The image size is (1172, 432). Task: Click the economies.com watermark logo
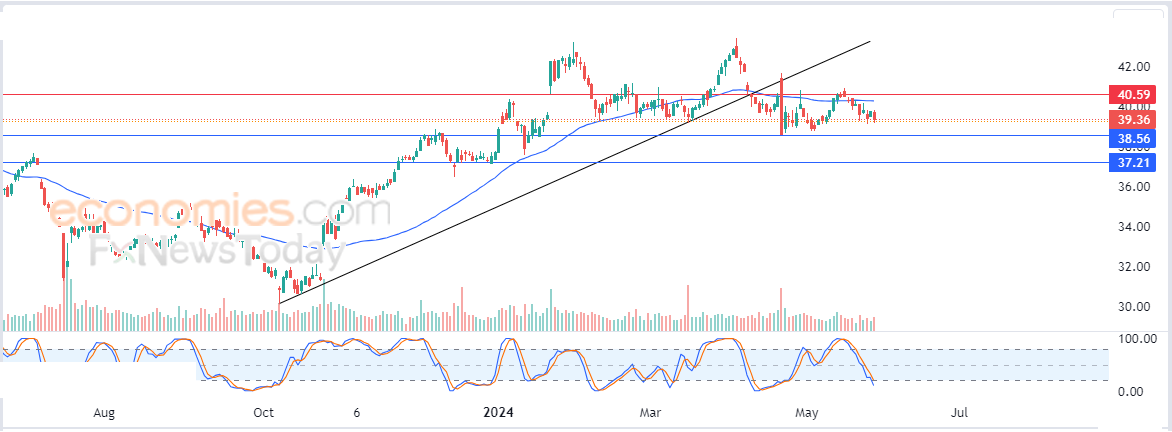(x=218, y=211)
